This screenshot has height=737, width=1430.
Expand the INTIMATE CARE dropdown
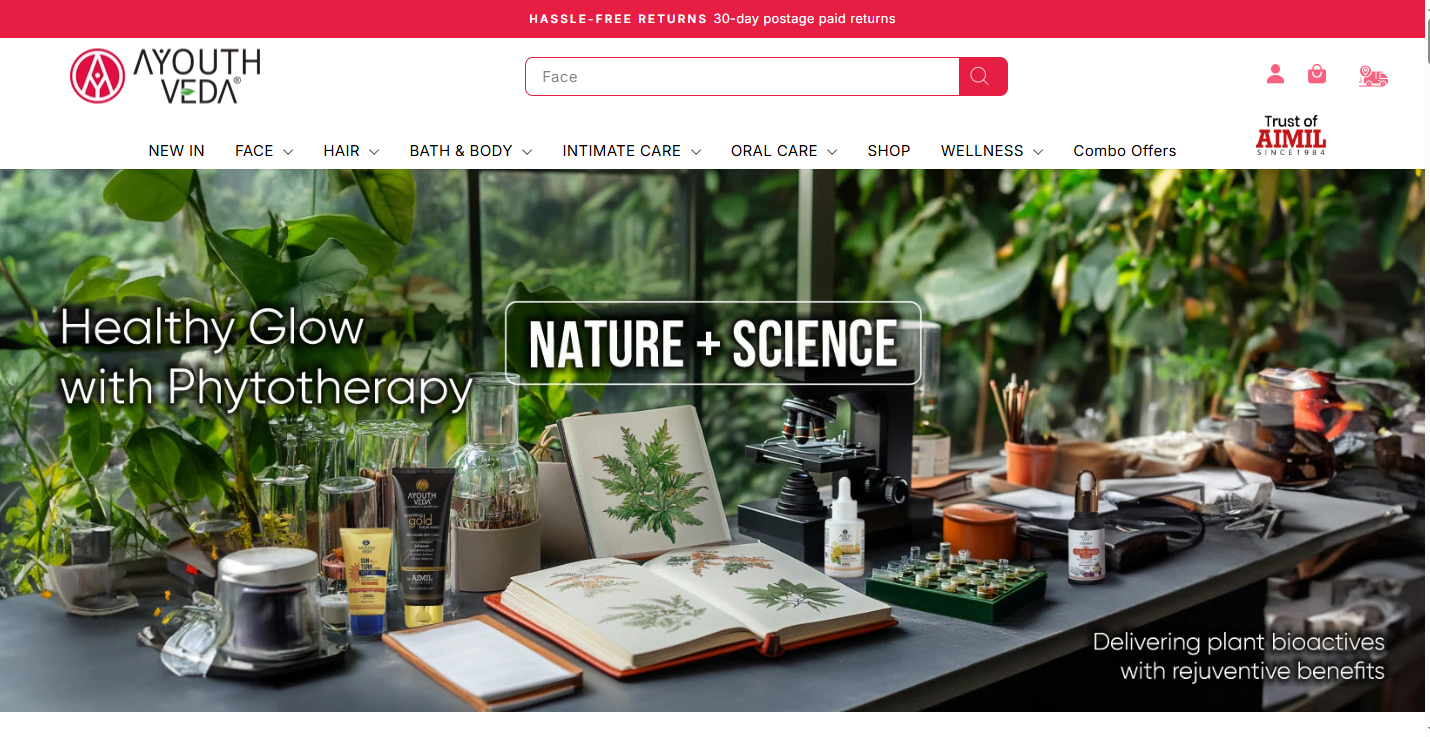(x=632, y=151)
